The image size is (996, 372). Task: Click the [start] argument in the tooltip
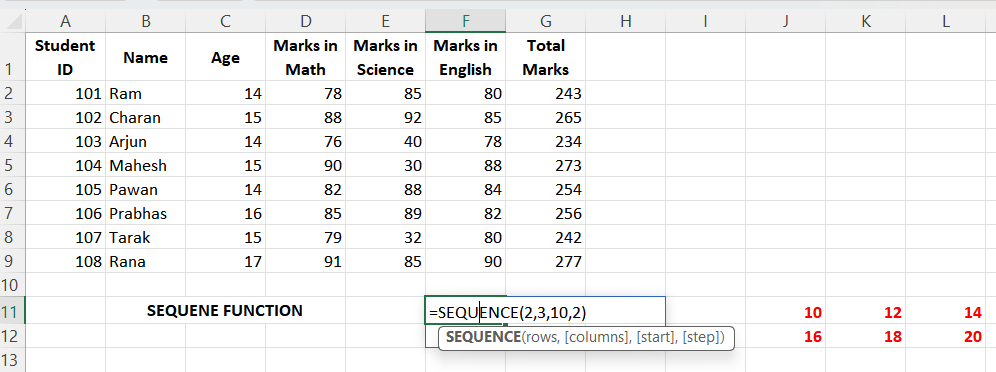(x=657, y=338)
